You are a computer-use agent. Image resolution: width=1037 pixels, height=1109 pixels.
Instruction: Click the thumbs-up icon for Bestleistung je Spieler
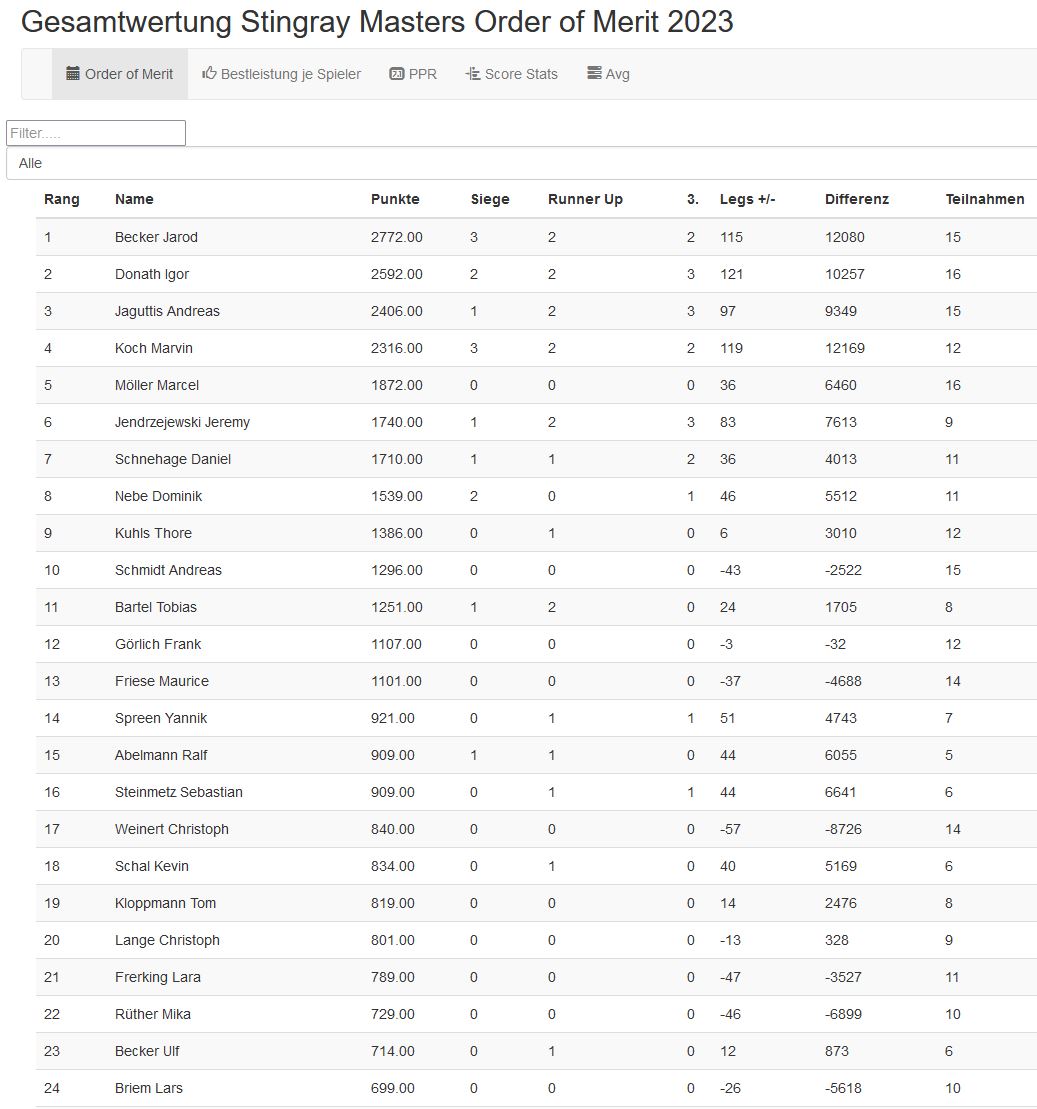point(209,74)
